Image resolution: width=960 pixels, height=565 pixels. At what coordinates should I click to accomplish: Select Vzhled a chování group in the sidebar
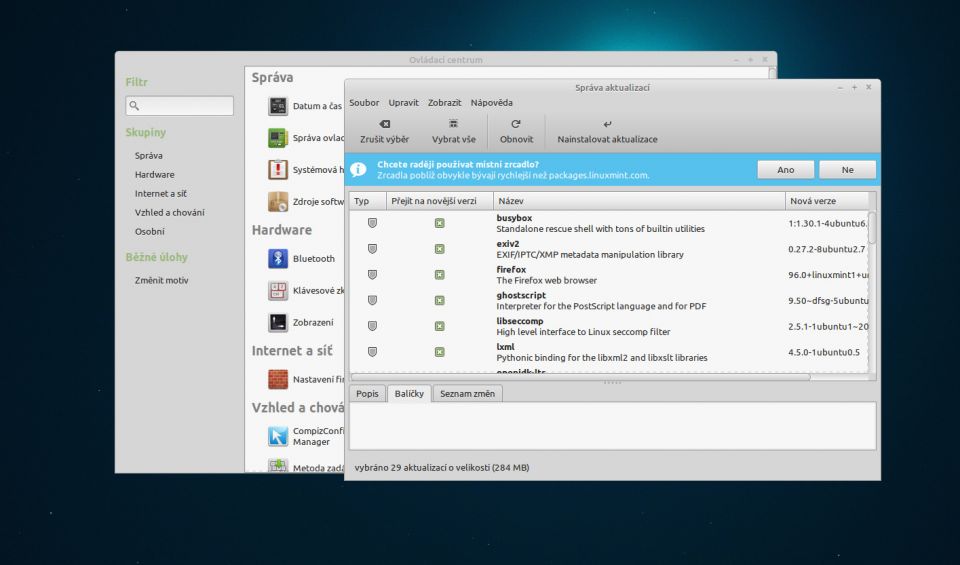pyautogui.click(x=170, y=212)
